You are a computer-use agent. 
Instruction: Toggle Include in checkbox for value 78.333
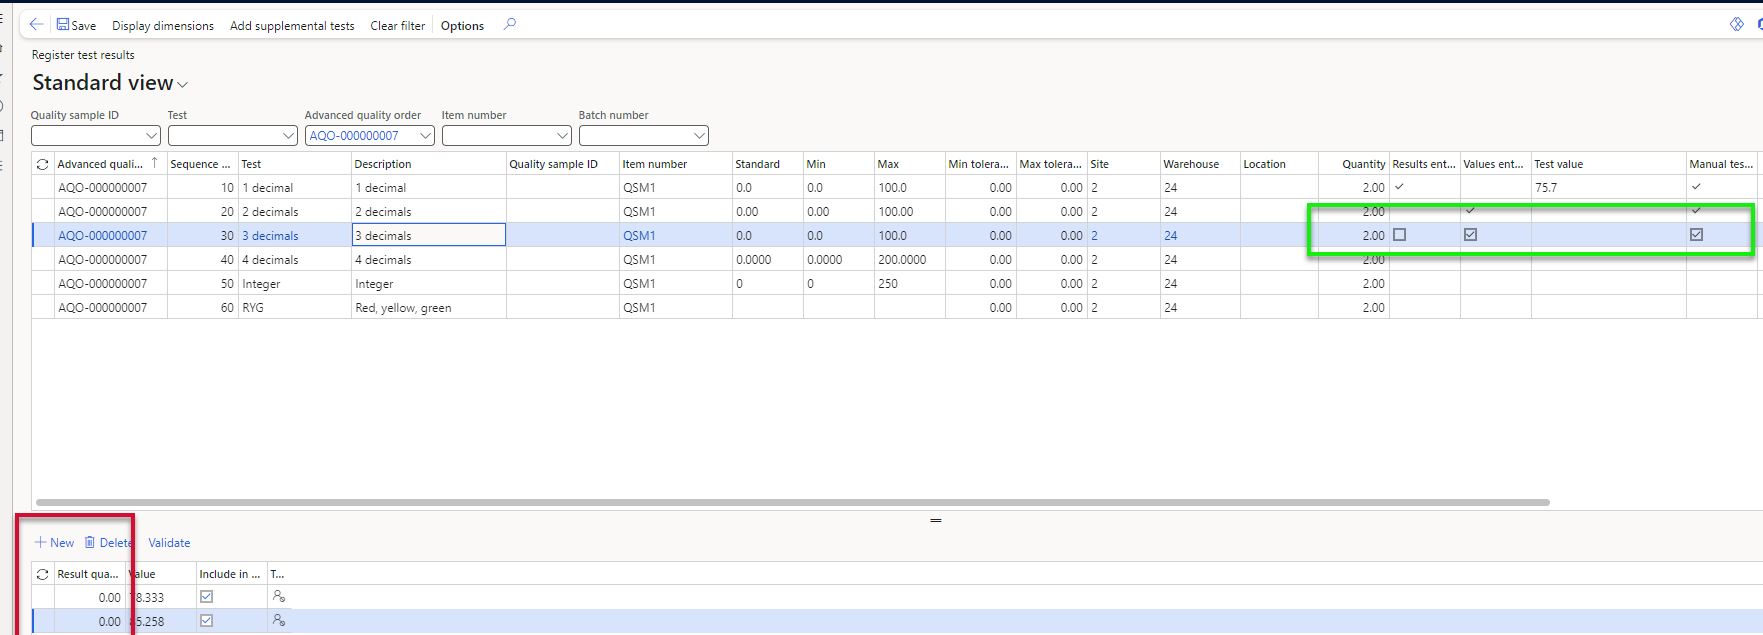[x=206, y=597]
